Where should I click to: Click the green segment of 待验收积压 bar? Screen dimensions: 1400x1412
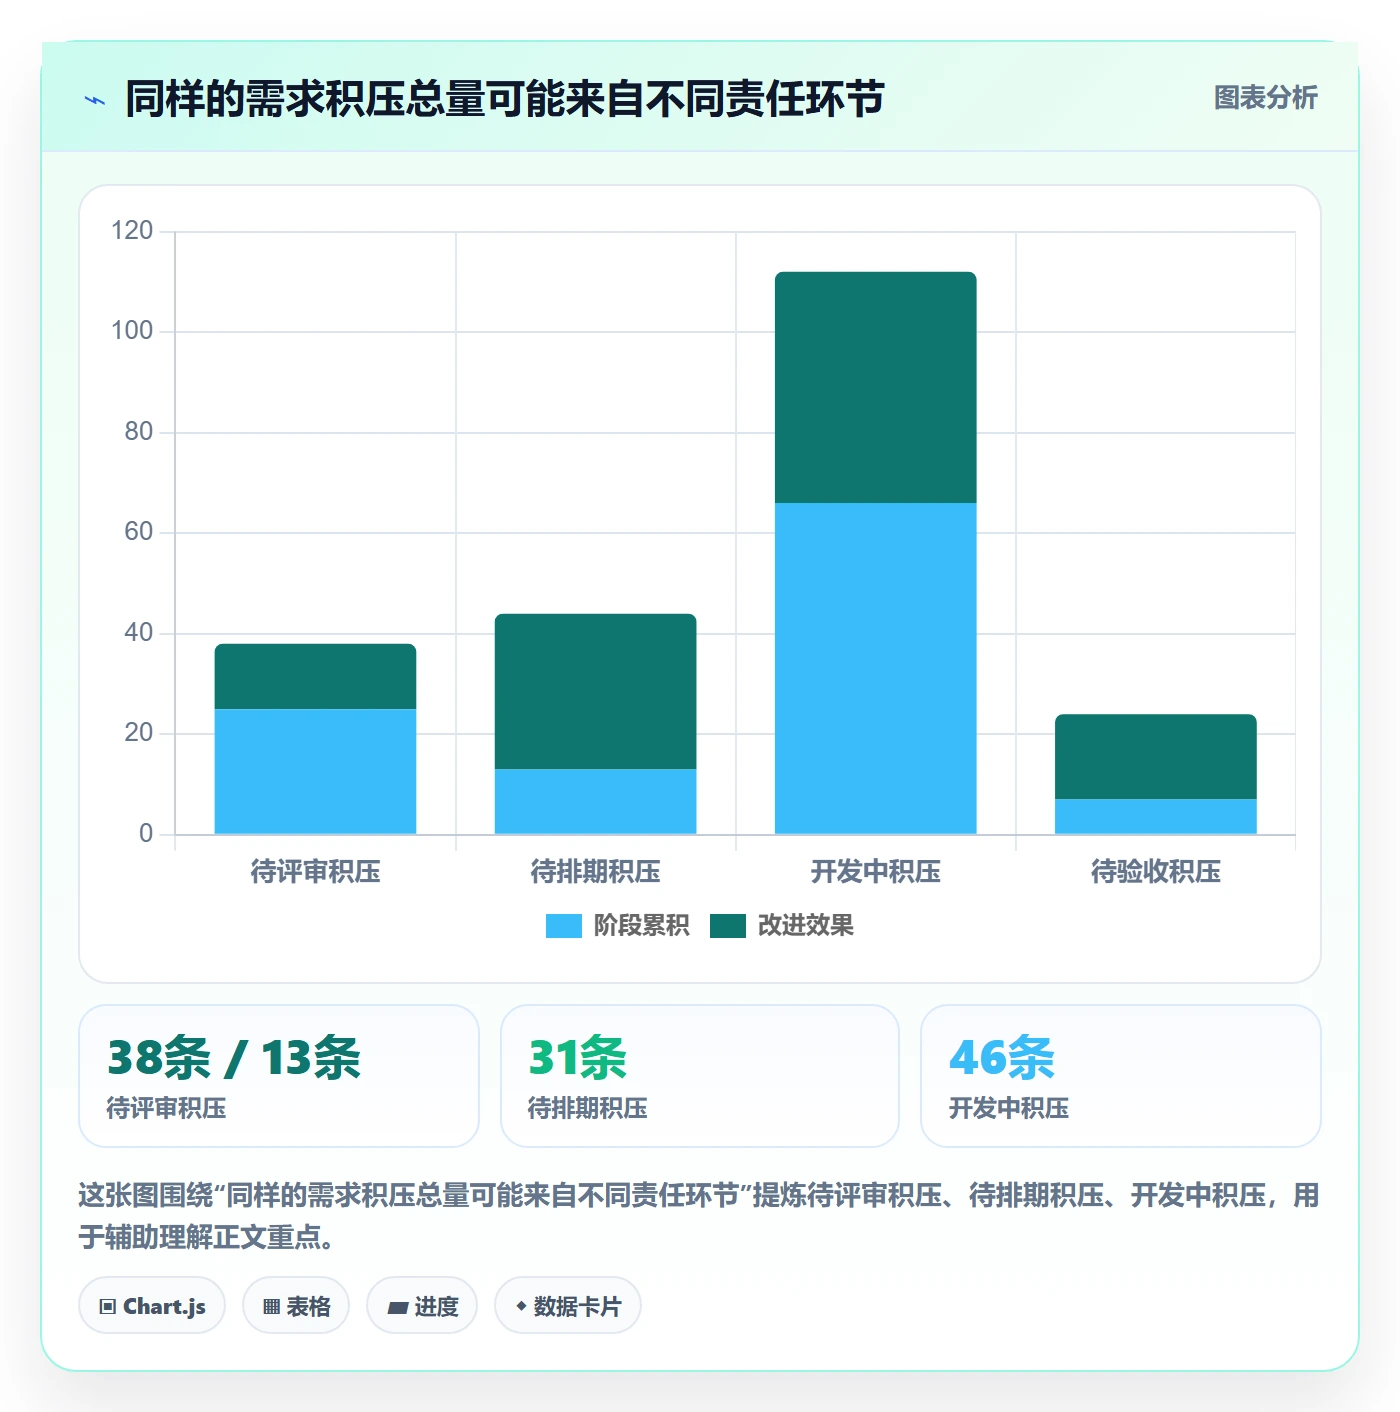[x=1155, y=756]
